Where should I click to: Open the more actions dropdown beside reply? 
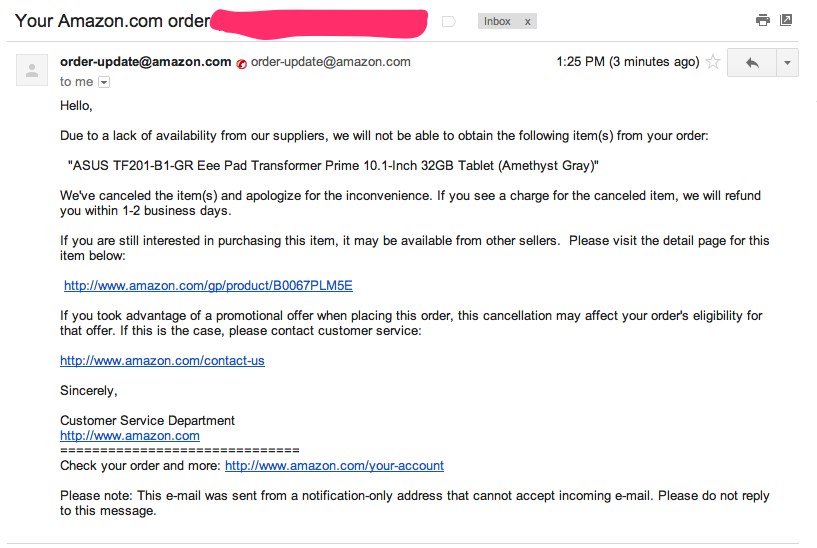coord(787,62)
